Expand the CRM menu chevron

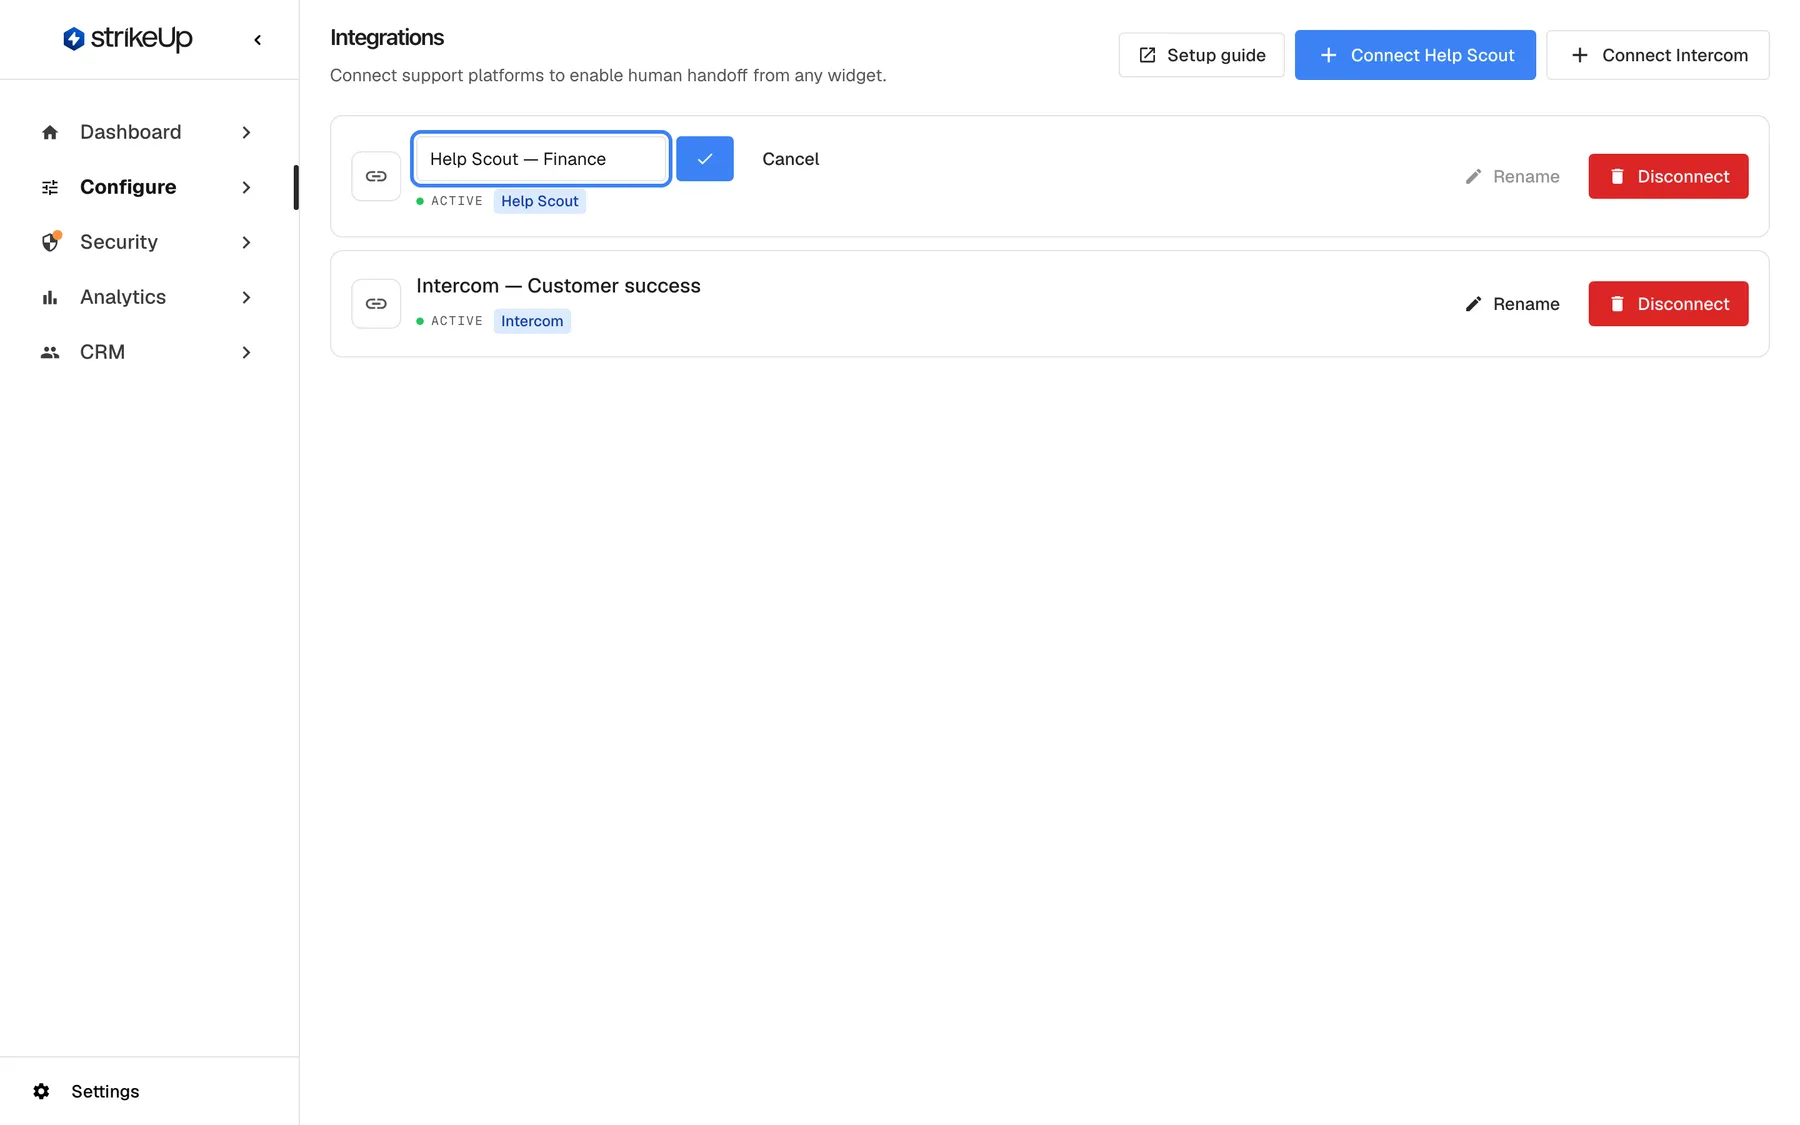[246, 352]
